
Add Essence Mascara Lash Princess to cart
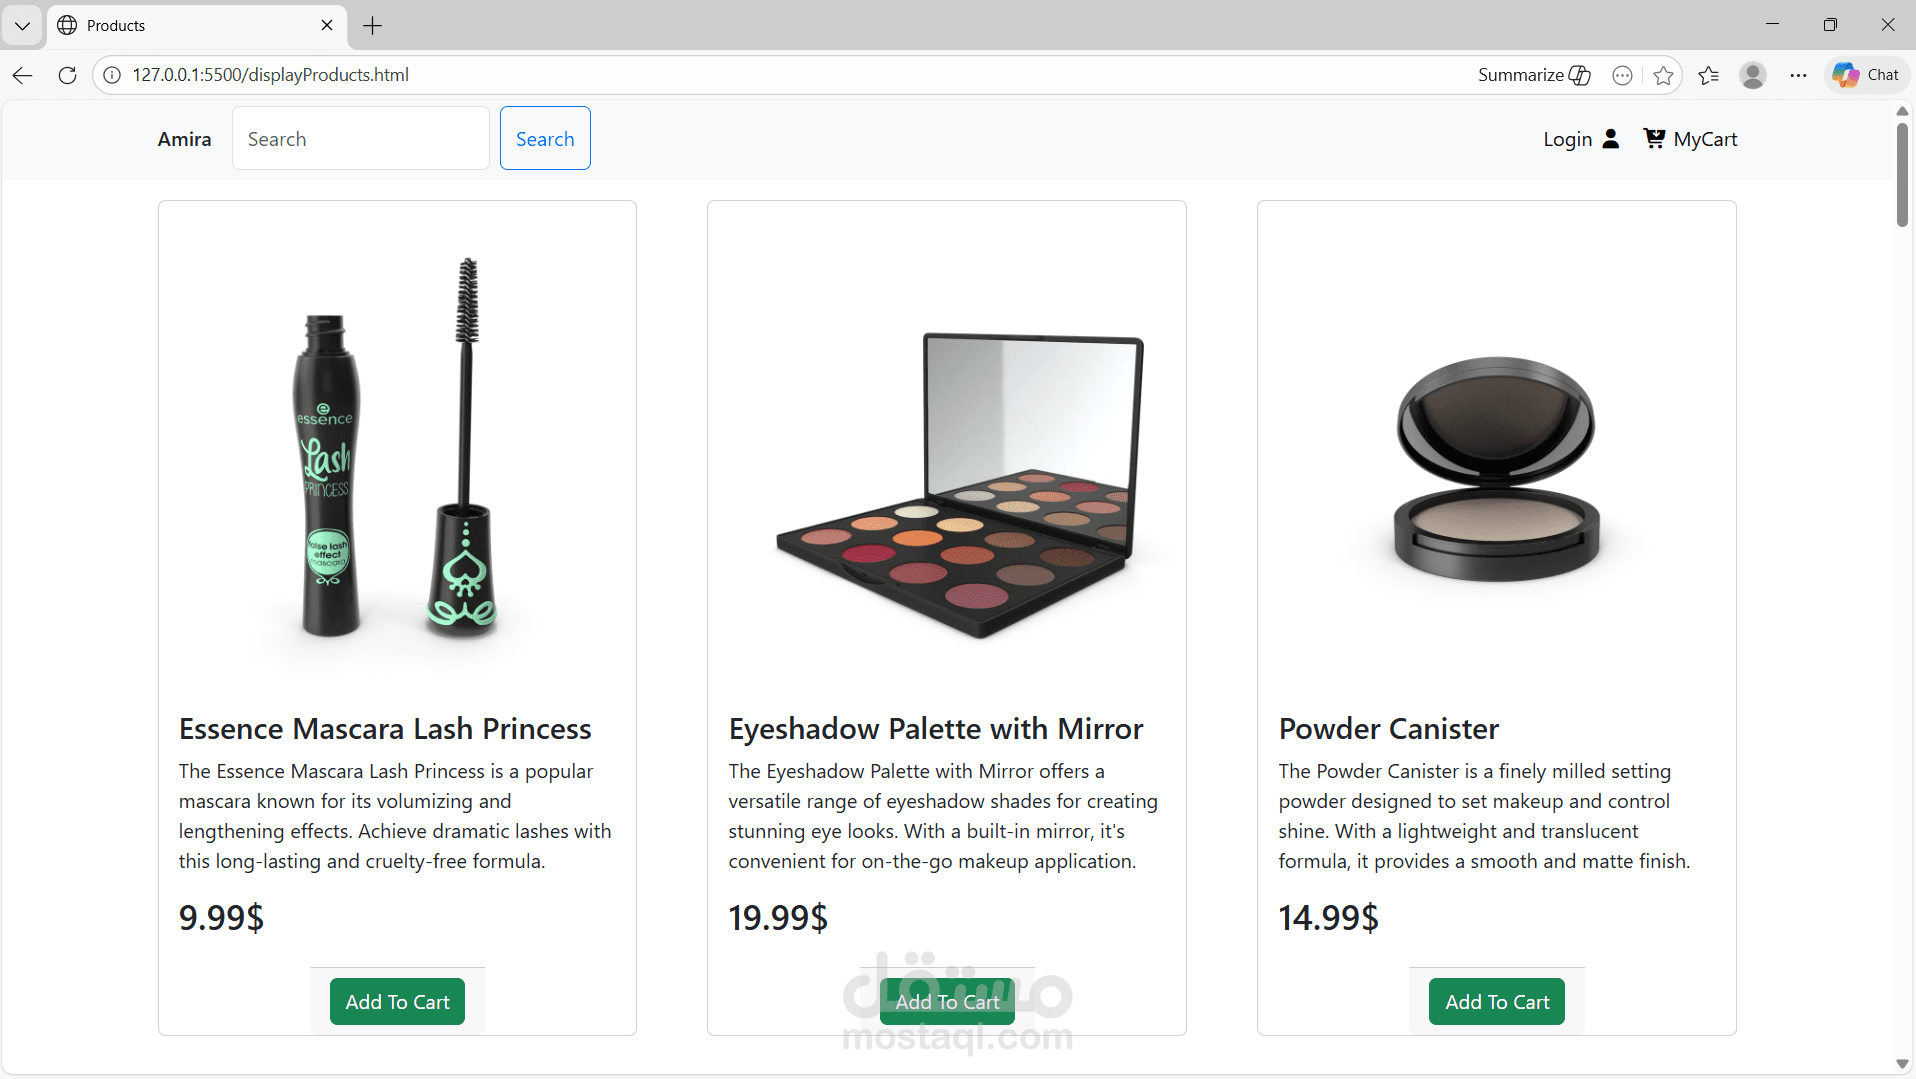click(397, 1001)
